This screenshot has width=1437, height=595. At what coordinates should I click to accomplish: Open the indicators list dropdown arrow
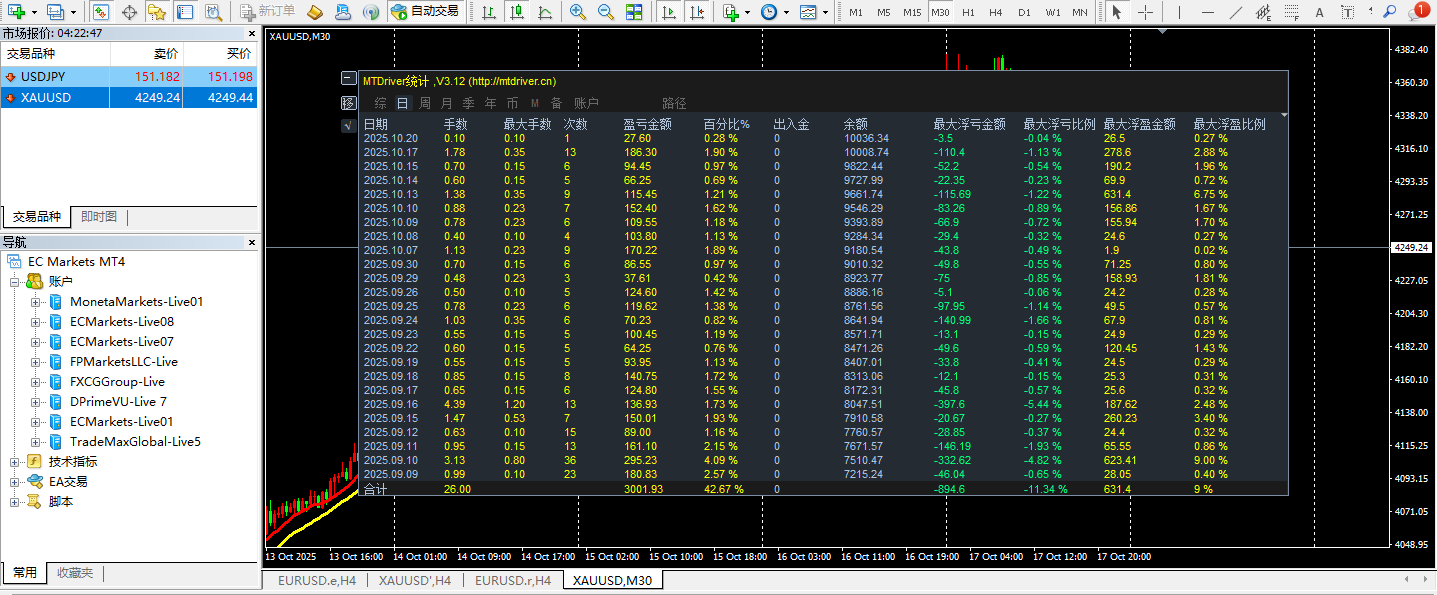tap(748, 12)
